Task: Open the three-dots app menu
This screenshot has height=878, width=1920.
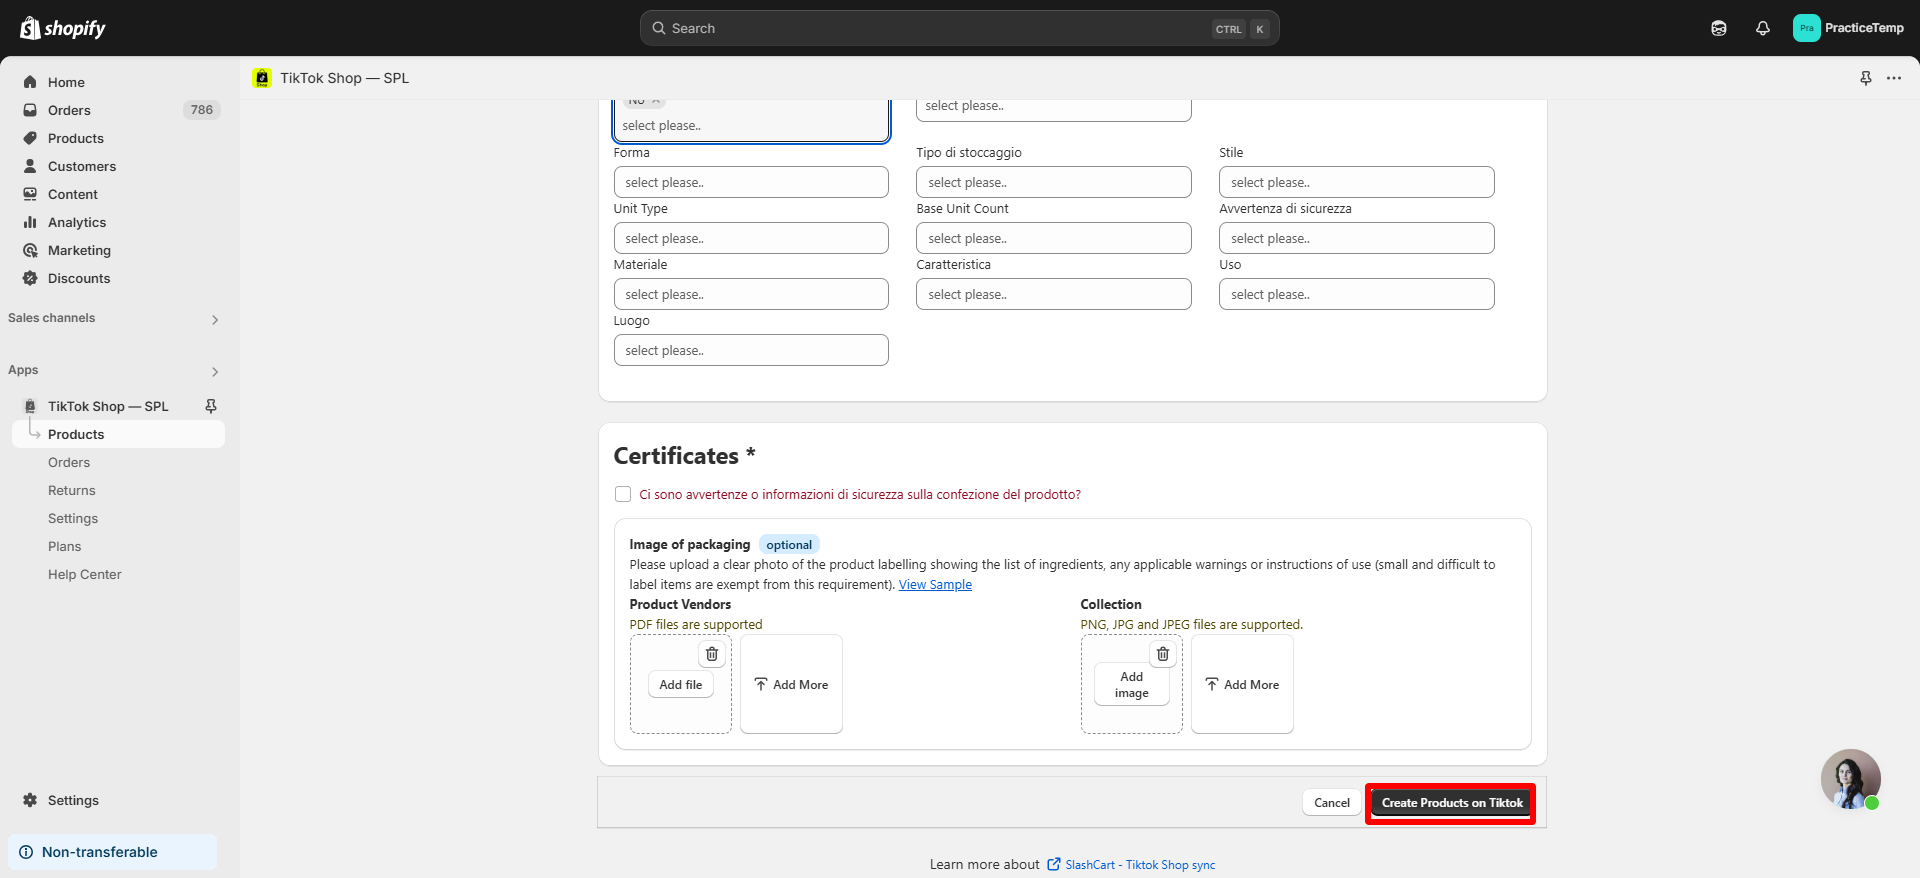Action: tap(1894, 78)
